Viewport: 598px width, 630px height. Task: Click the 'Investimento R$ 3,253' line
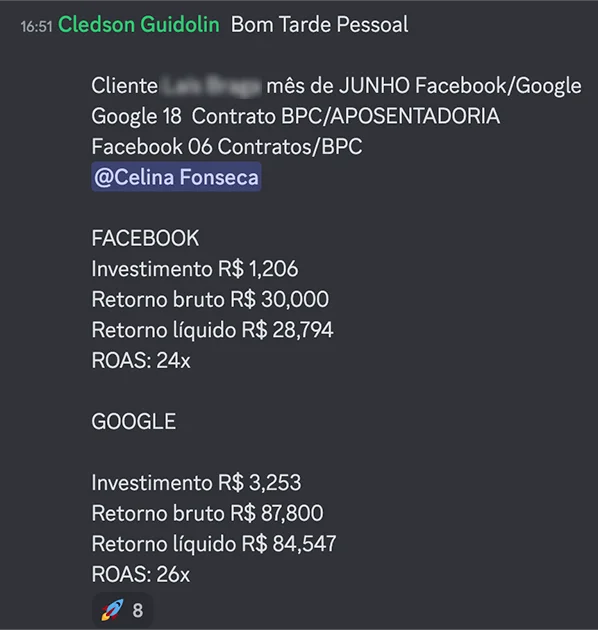pos(196,483)
